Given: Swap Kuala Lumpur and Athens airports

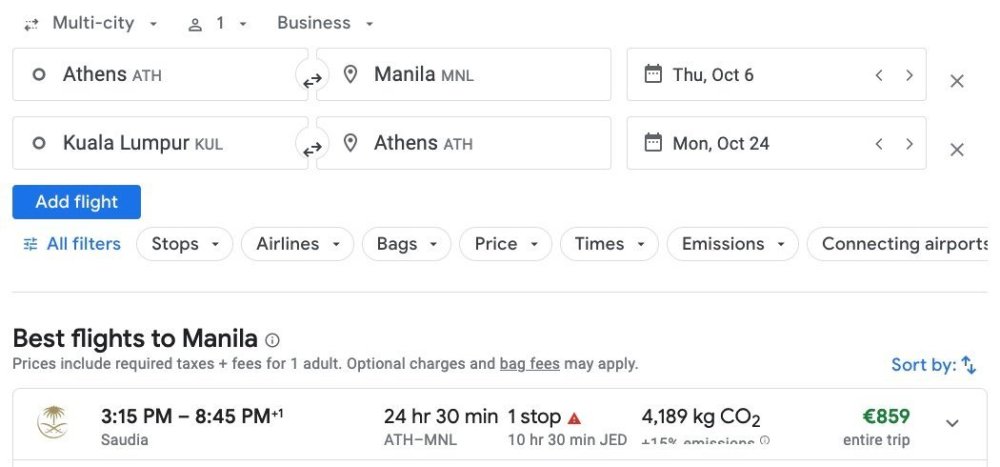Looking at the screenshot, I should click(312, 148).
